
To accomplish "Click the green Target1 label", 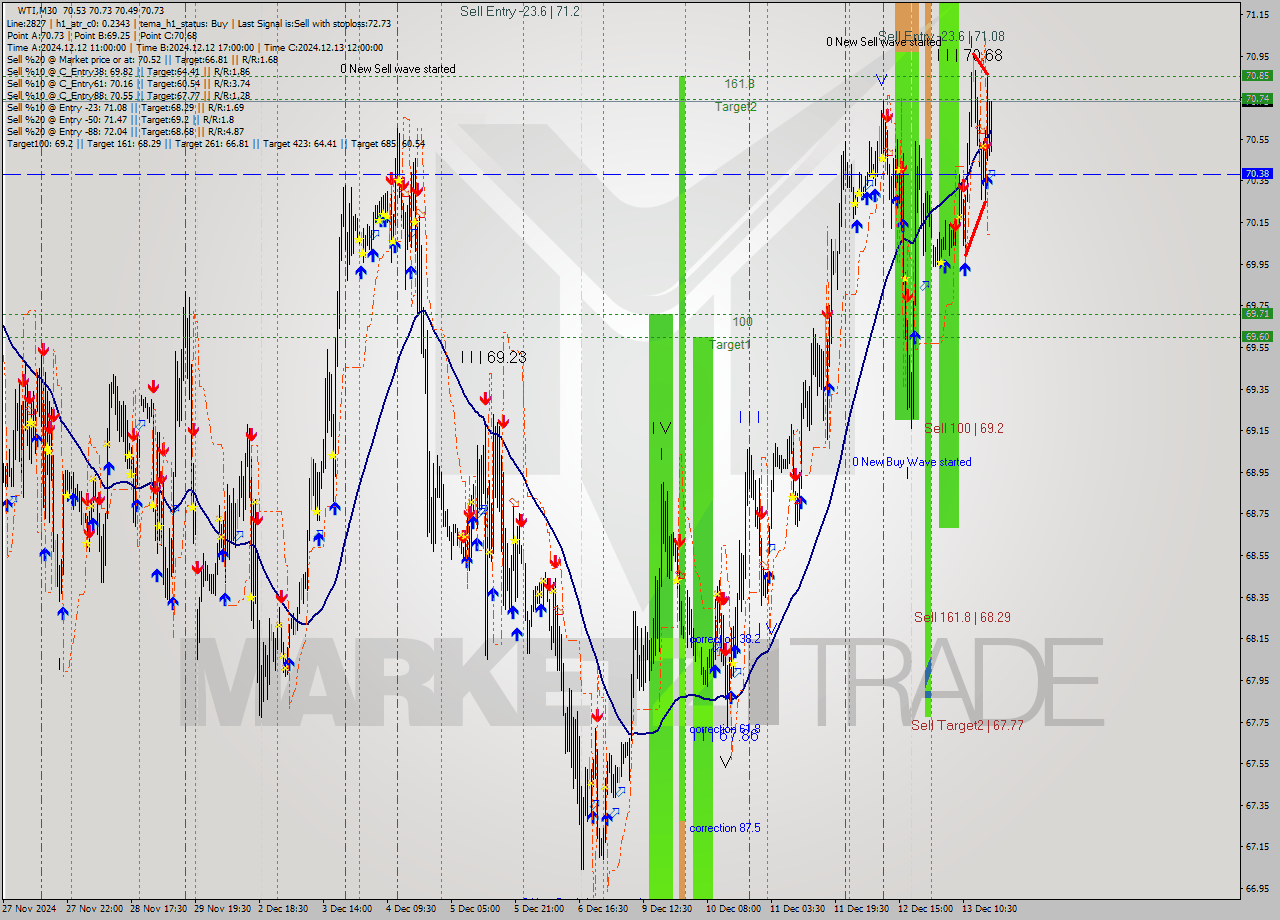I will [730, 344].
